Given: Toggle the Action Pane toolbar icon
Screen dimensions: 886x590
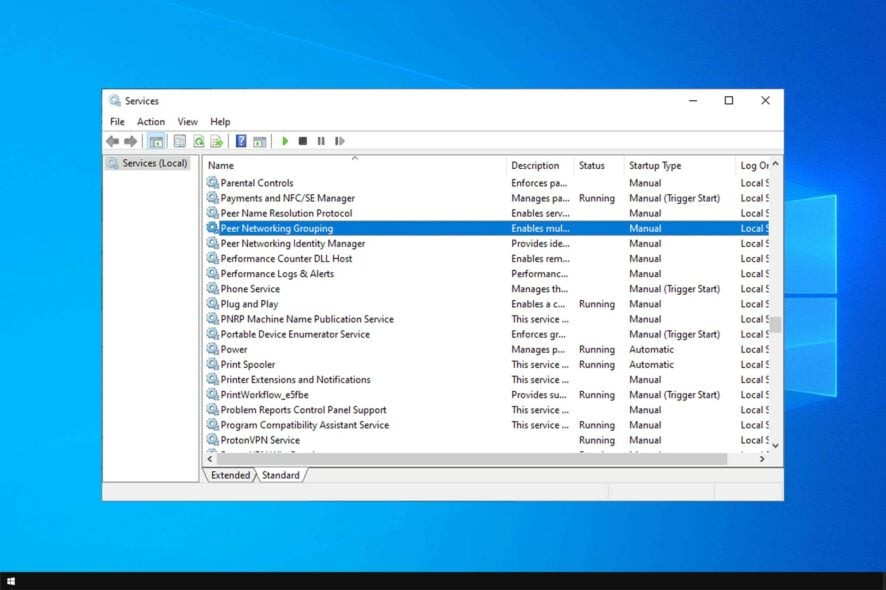Looking at the screenshot, I should point(259,141).
